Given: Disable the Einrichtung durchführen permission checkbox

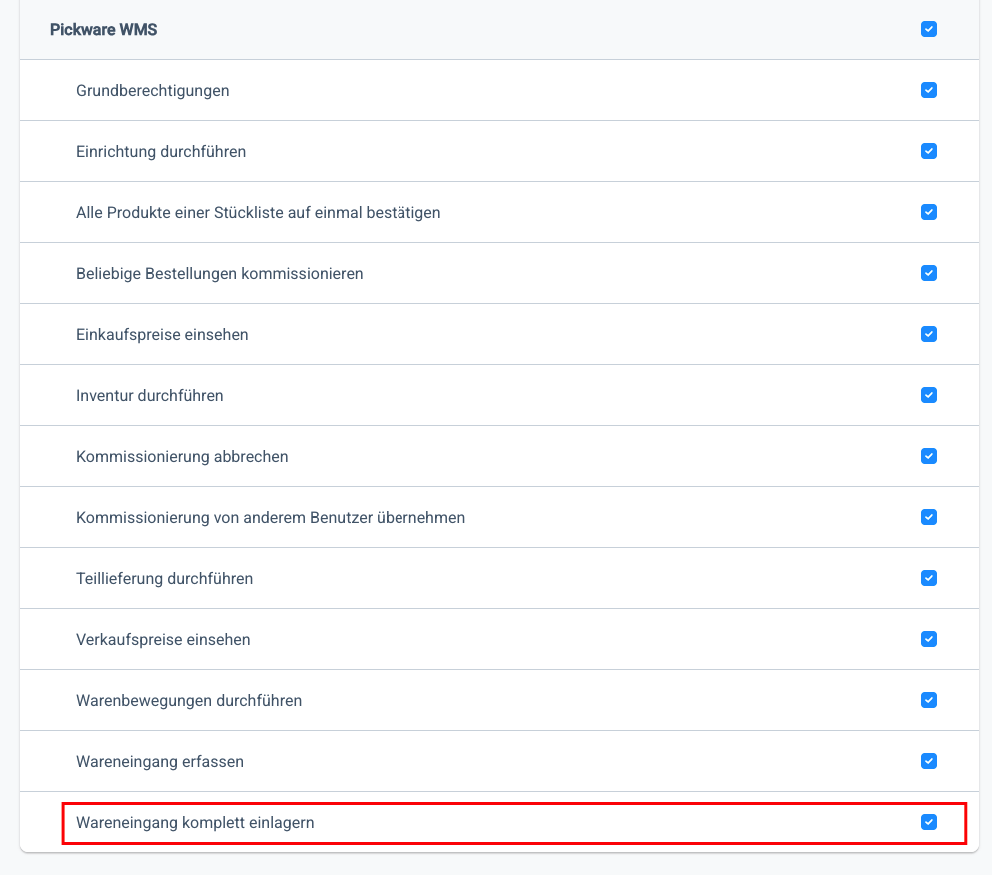Looking at the screenshot, I should (929, 151).
